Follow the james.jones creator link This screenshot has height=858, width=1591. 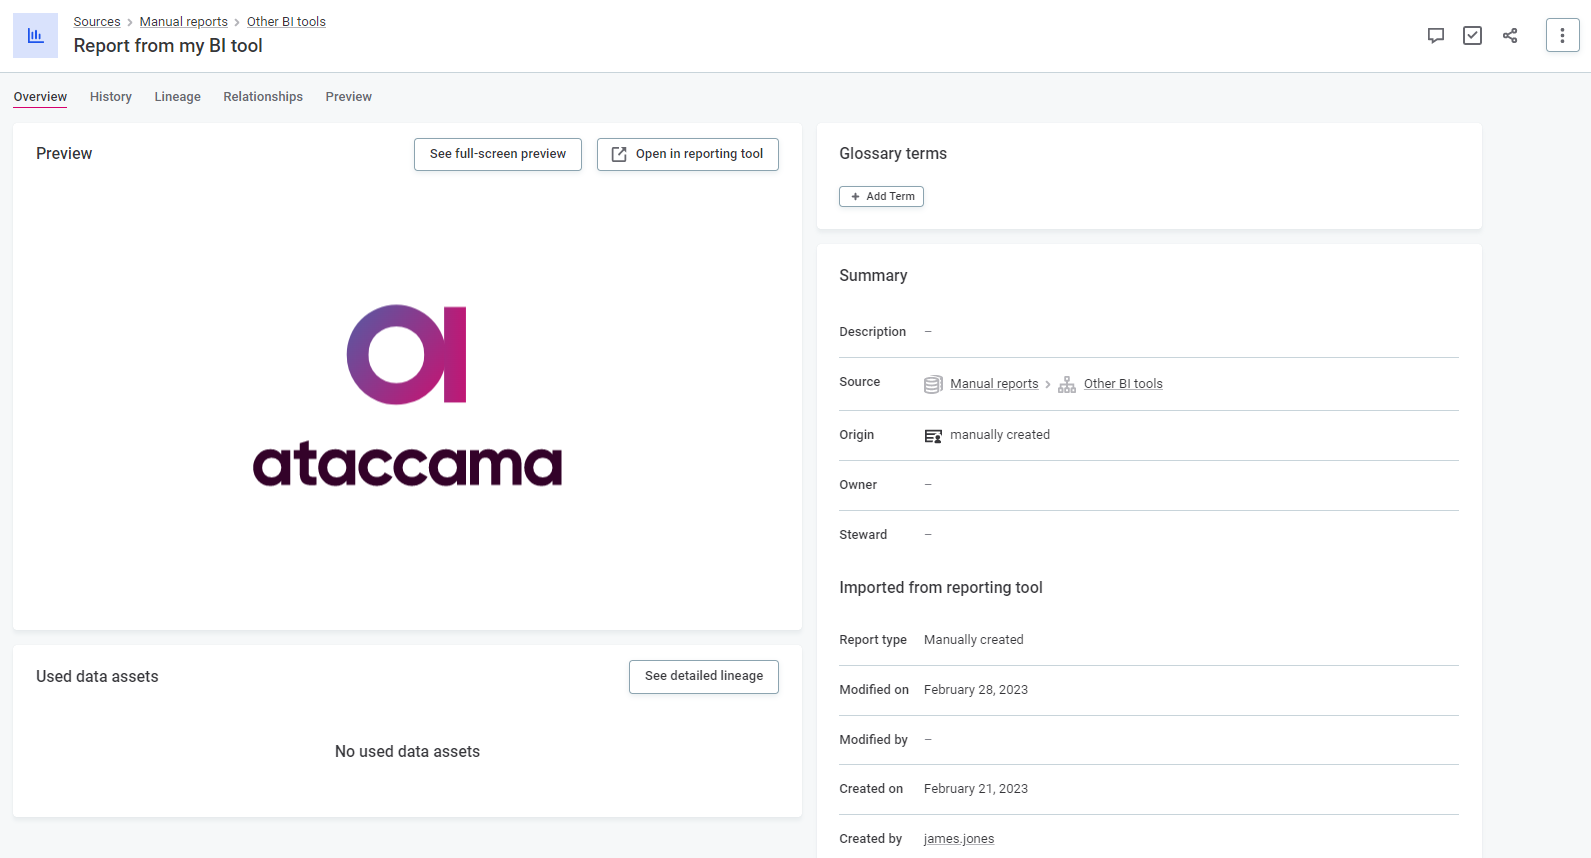[x=959, y=839]
